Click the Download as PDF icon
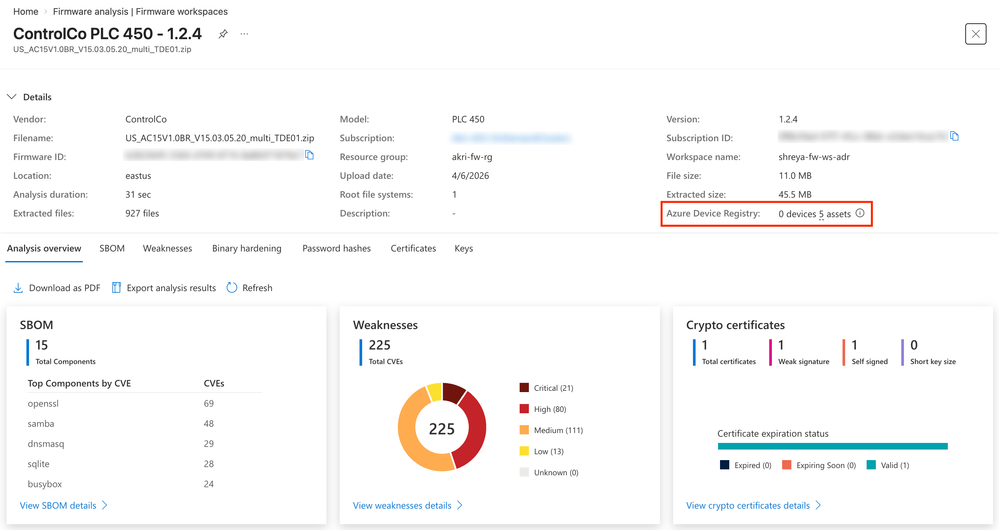This screenshot has width=999, height=530. (18, 288)
